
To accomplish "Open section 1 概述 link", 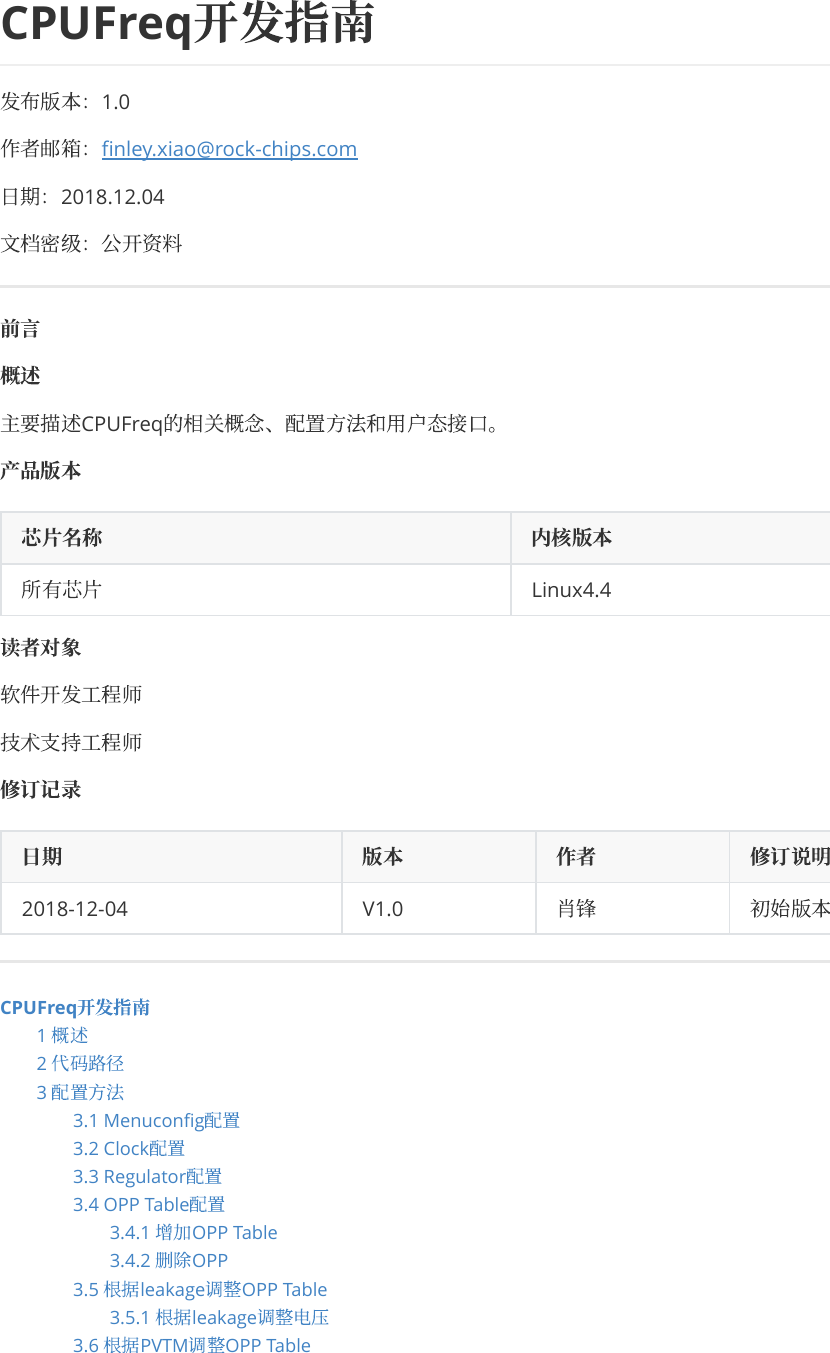I will [62, 1035].
